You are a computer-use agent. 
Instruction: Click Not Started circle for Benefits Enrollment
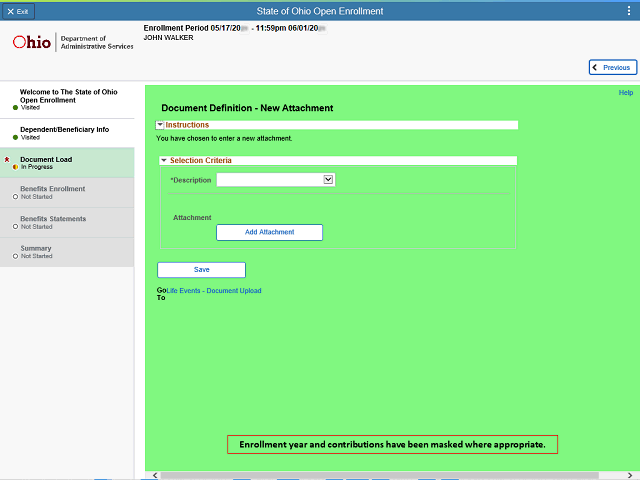tap(15, 197)
